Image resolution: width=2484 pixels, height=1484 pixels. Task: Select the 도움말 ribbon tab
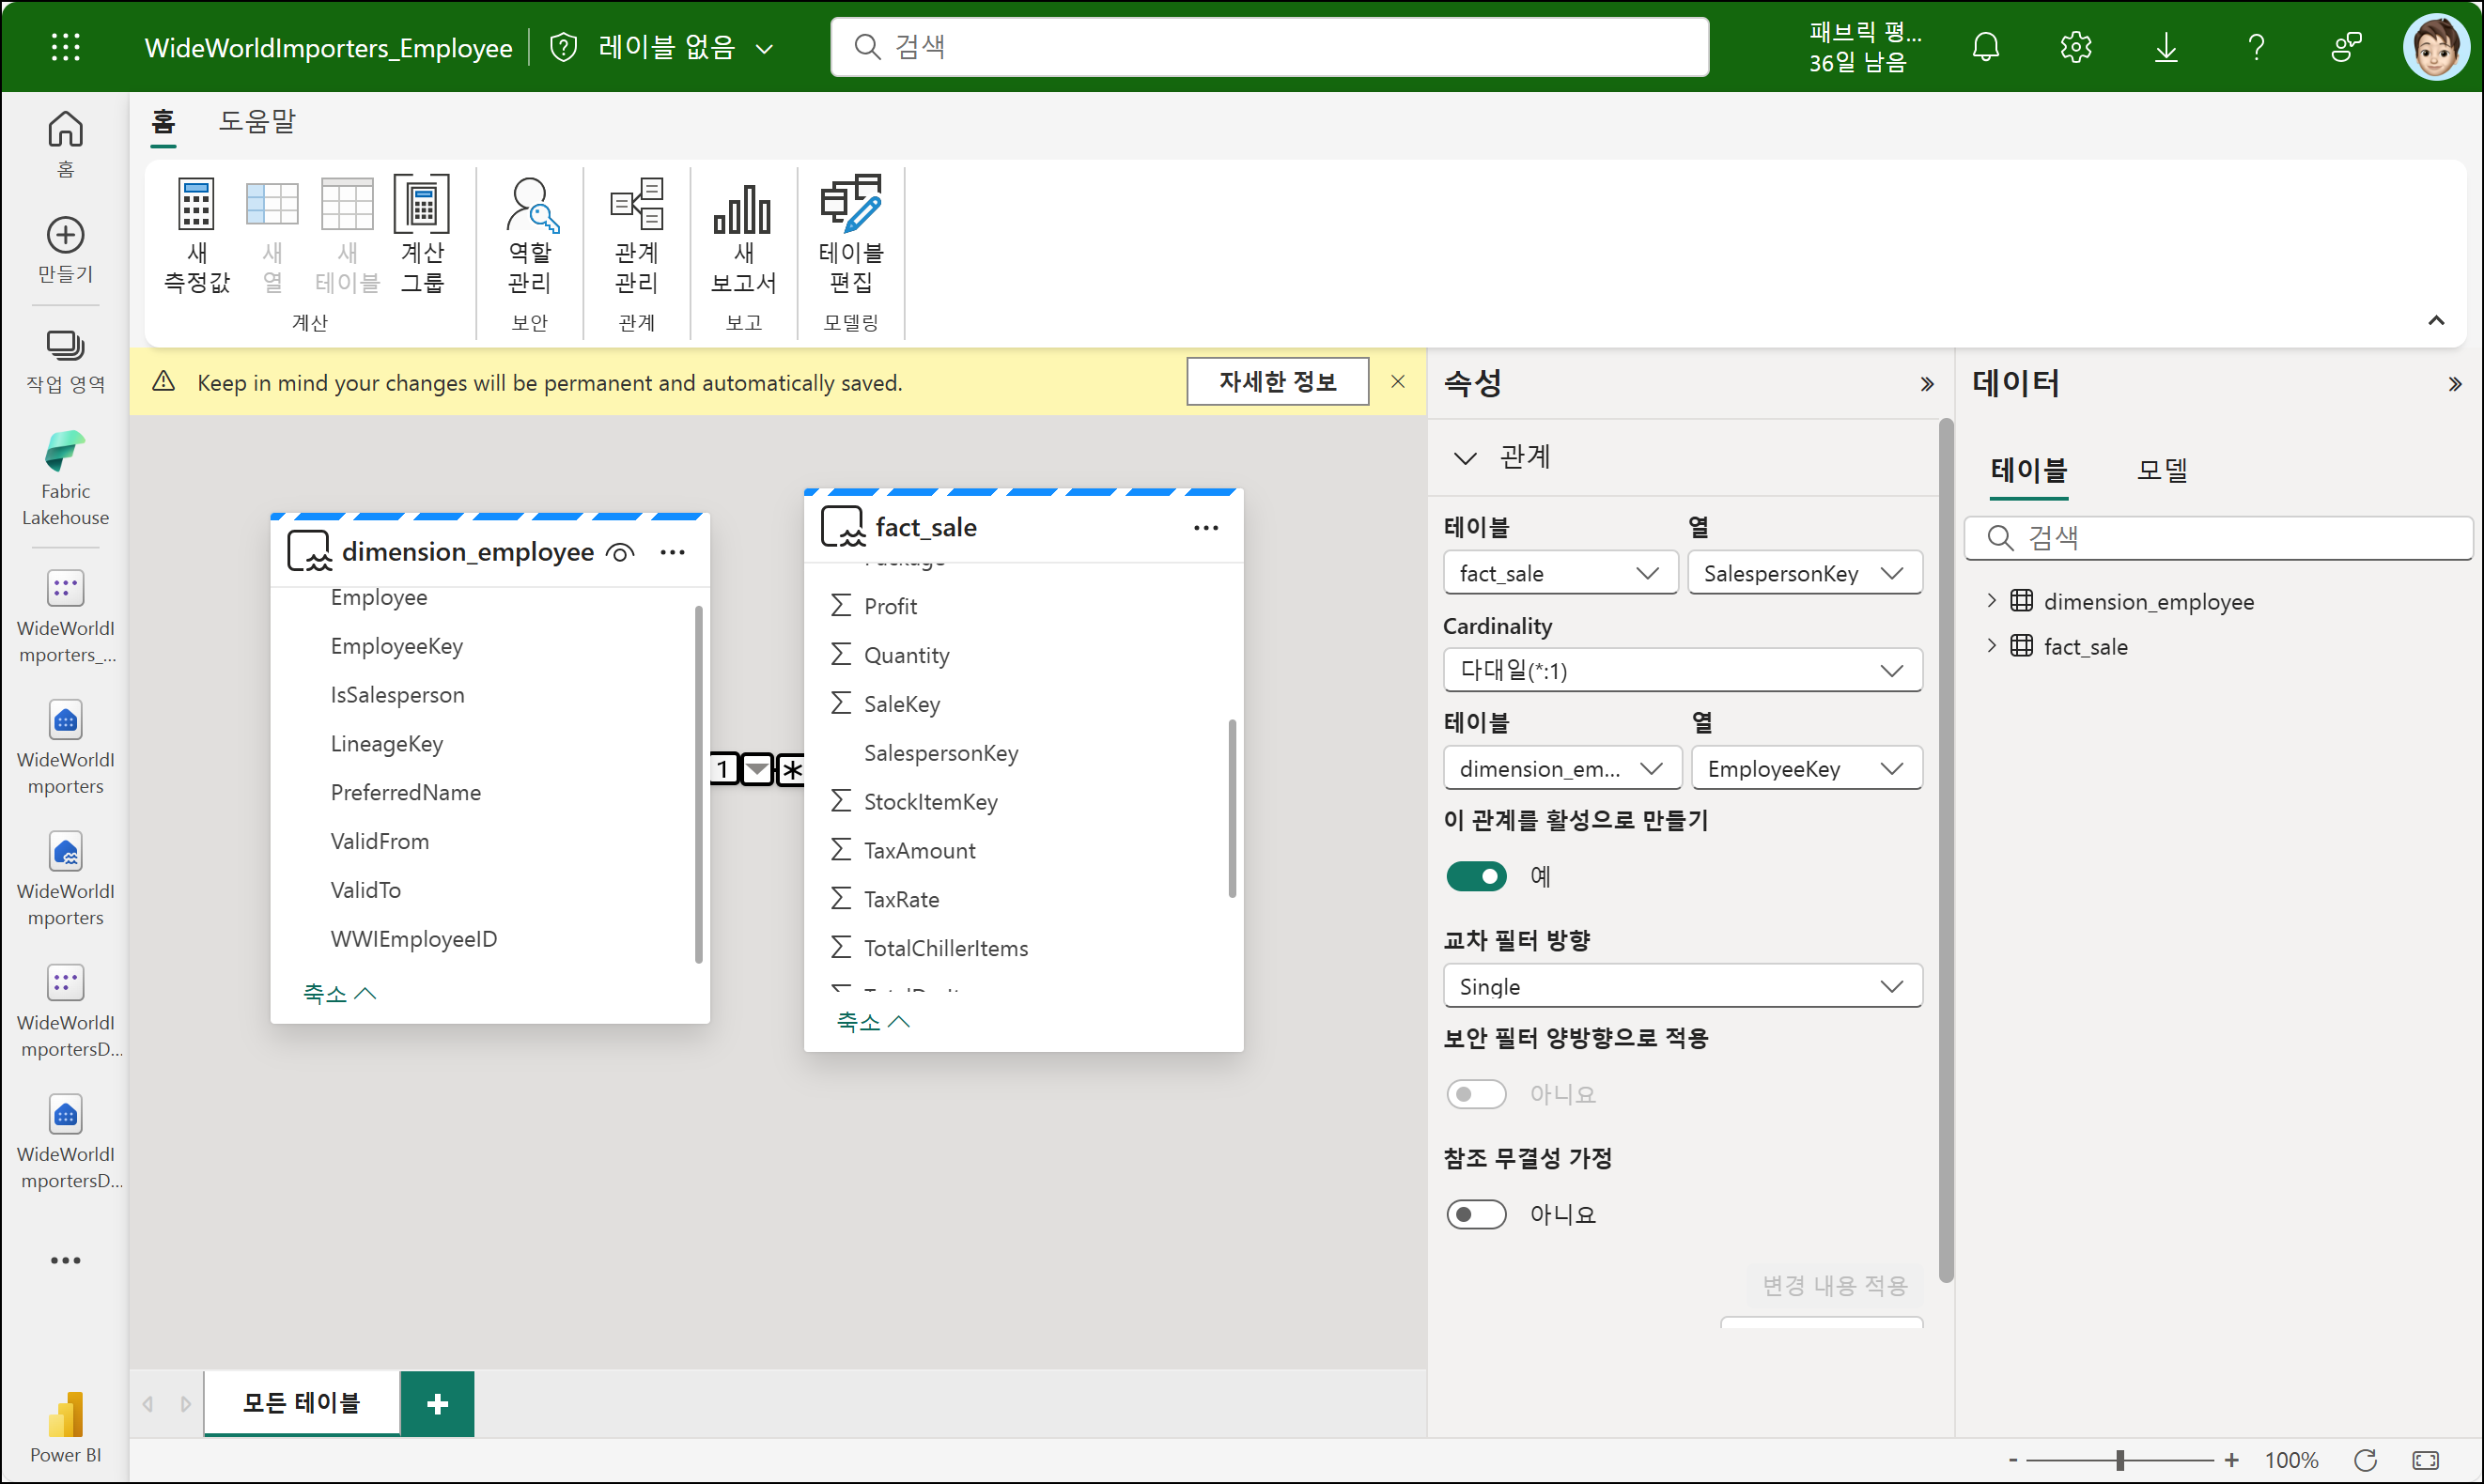tap(257, 122)
